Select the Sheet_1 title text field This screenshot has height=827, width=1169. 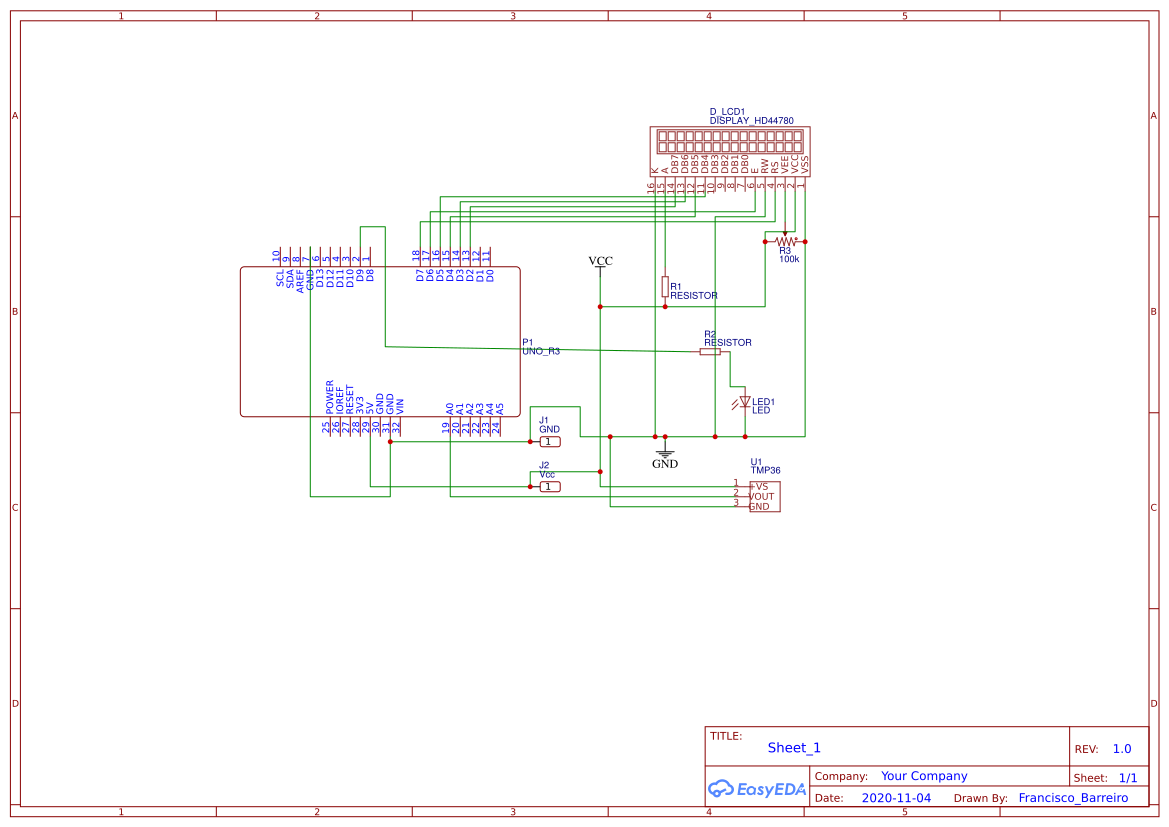click(793, 747)
